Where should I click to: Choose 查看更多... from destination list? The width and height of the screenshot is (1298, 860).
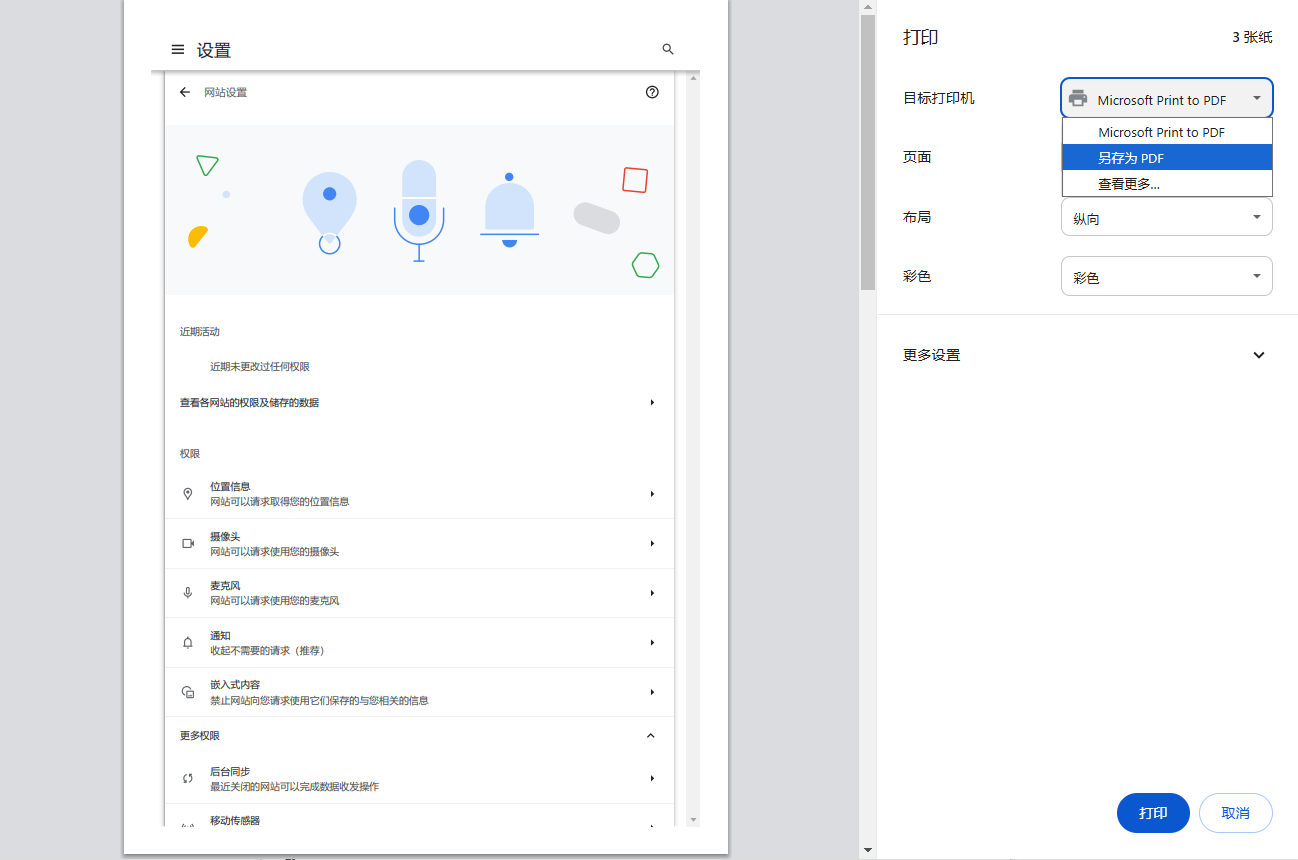[x=1167, y=184]
